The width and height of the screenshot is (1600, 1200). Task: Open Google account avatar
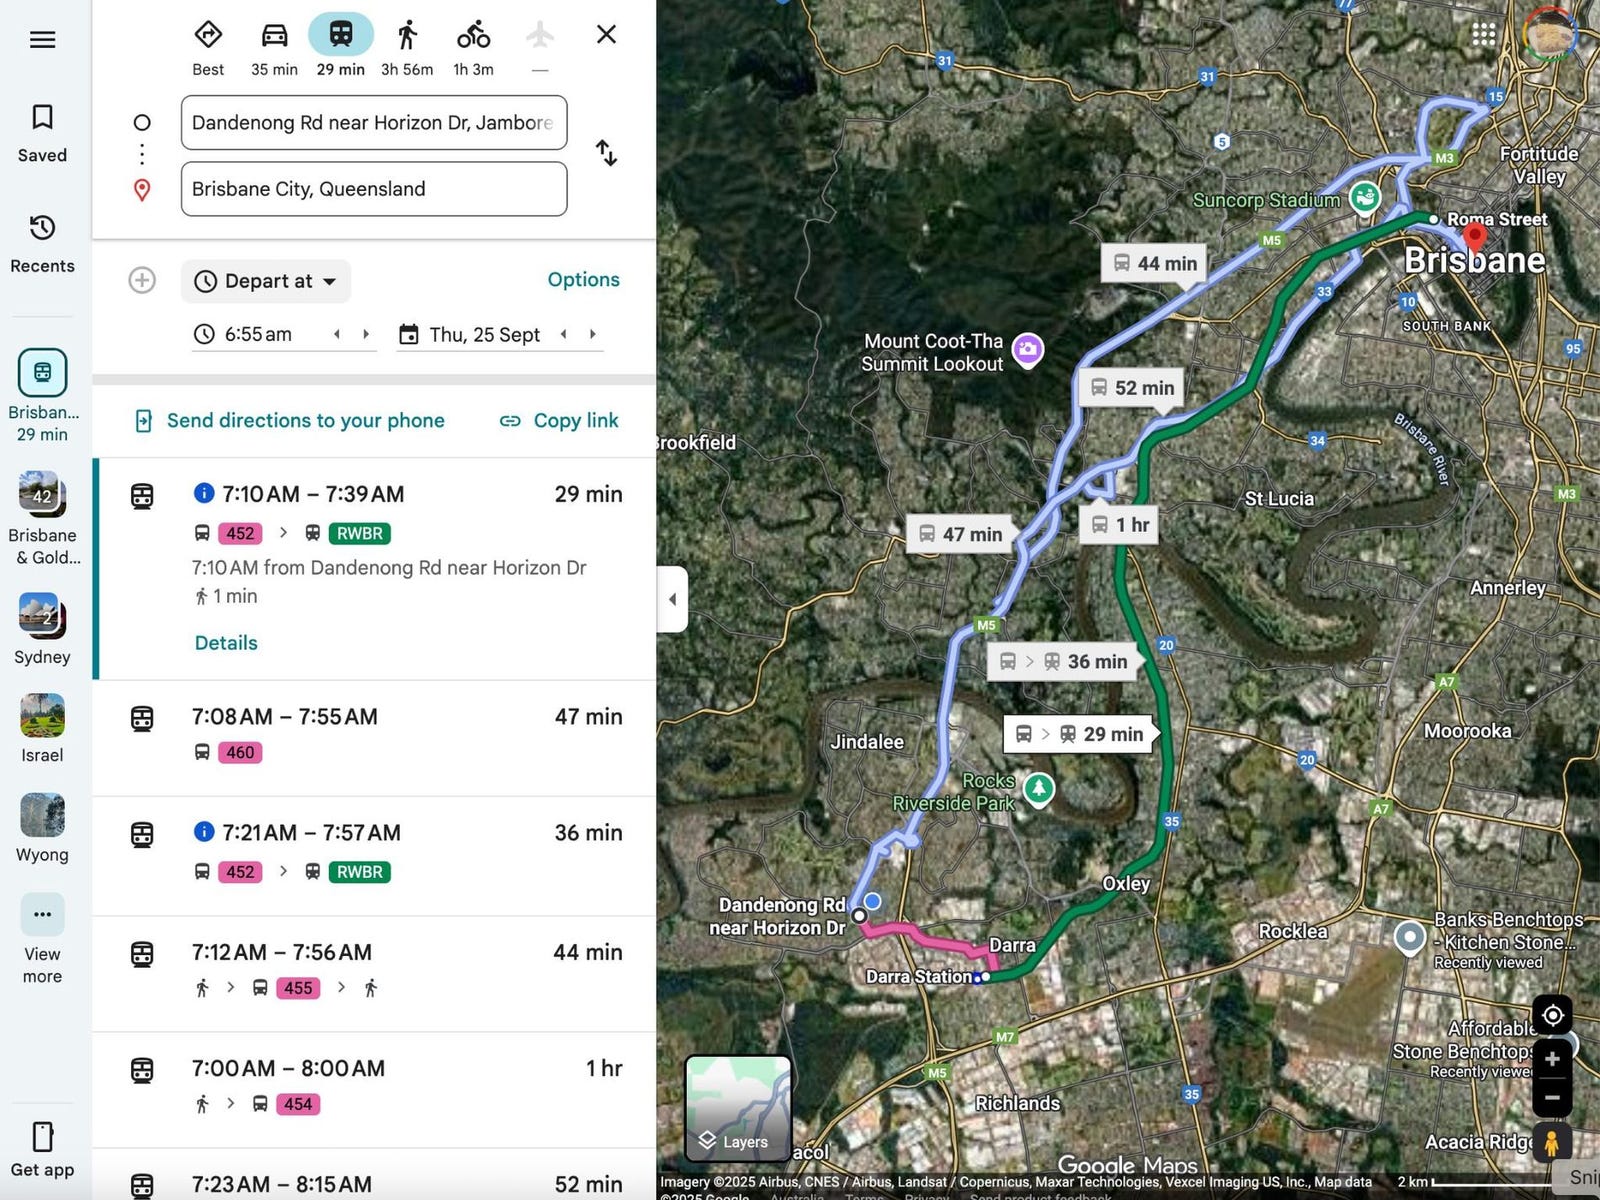(x=1549, y=34)
